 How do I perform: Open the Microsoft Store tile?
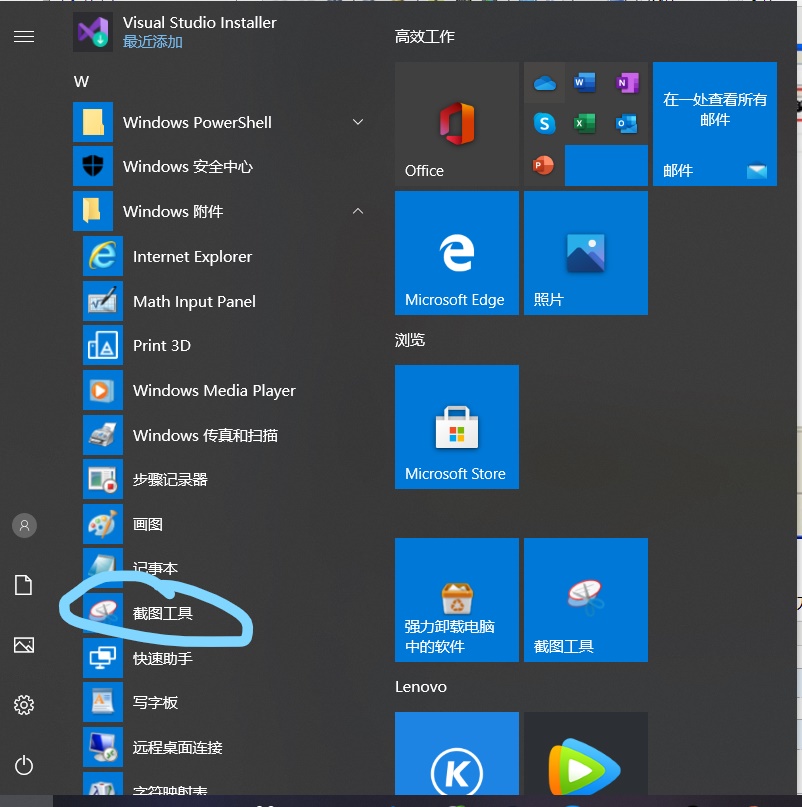[457, 427]
